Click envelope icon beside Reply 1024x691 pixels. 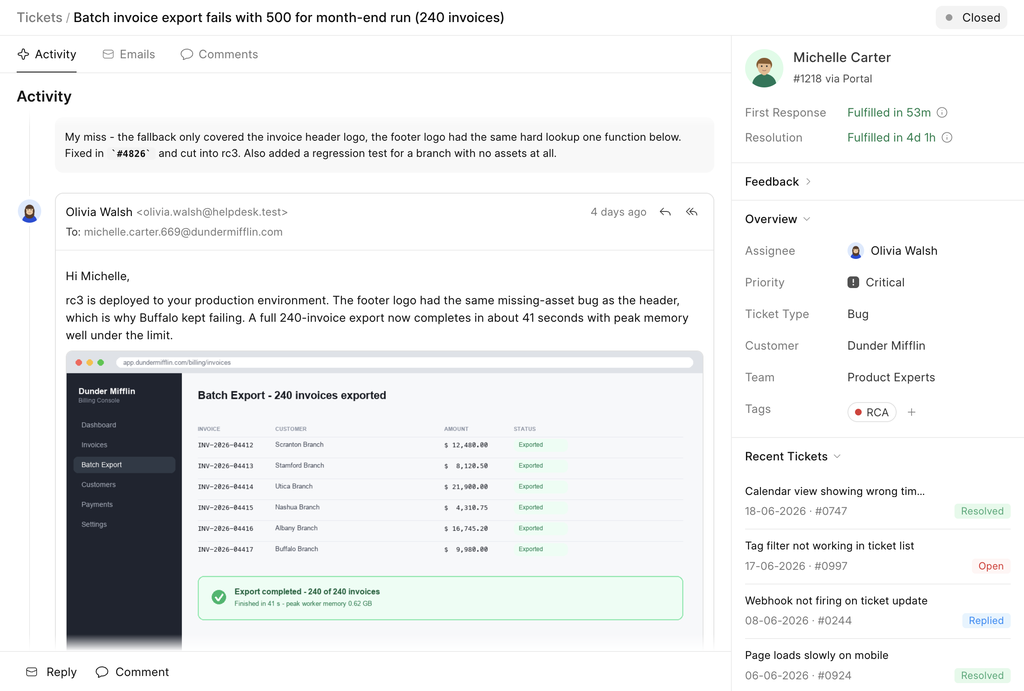click(31, 672)
